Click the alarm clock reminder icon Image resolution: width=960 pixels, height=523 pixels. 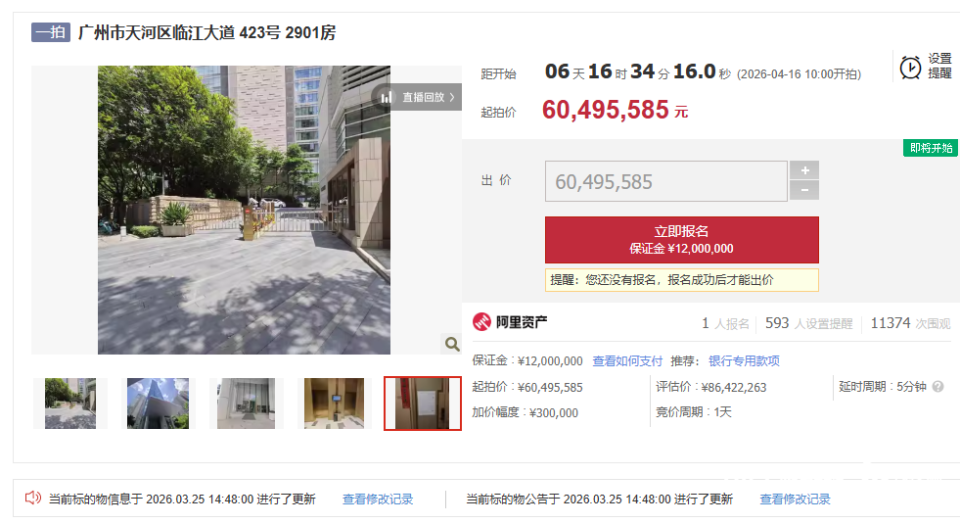tap(910, 67)
